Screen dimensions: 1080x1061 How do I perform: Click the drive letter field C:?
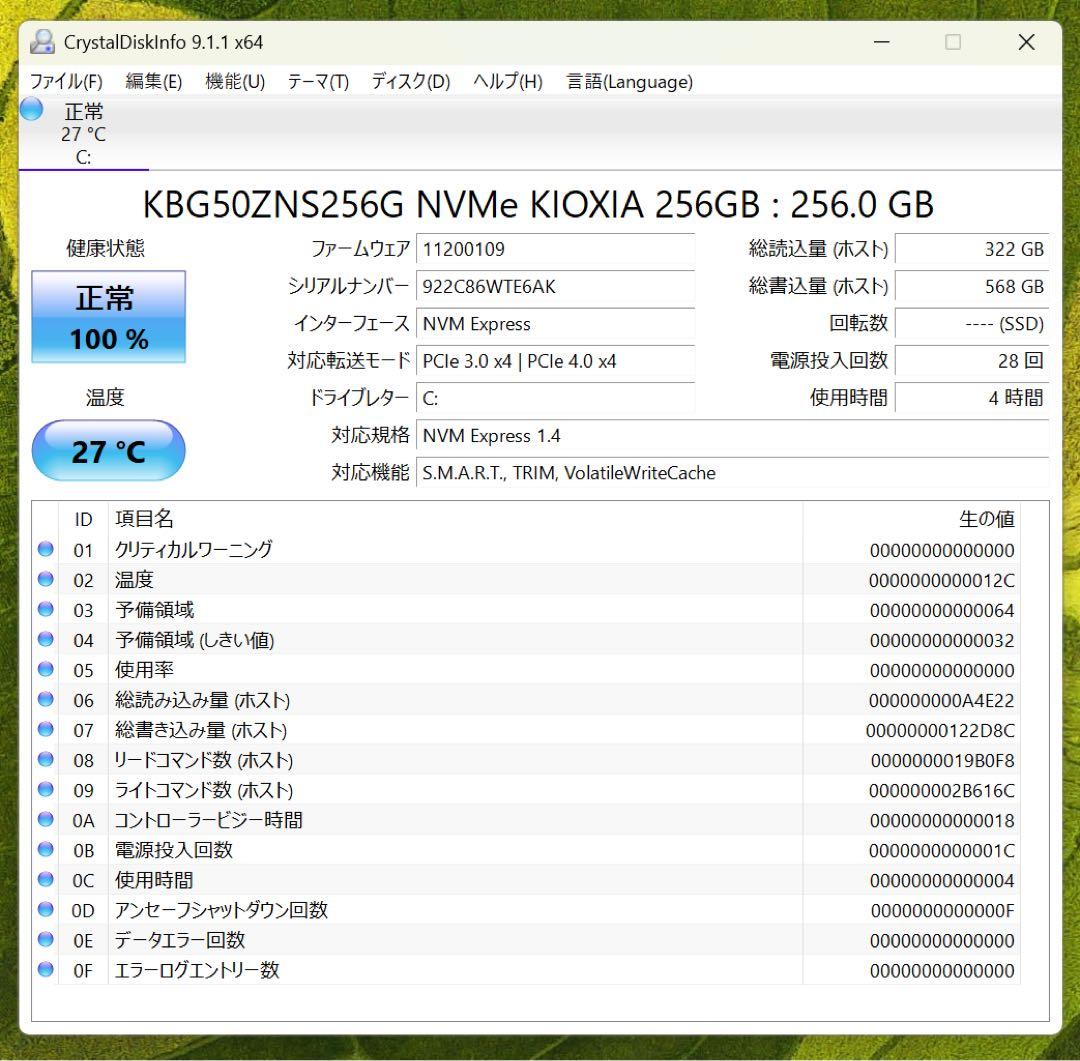pos(555,398)
